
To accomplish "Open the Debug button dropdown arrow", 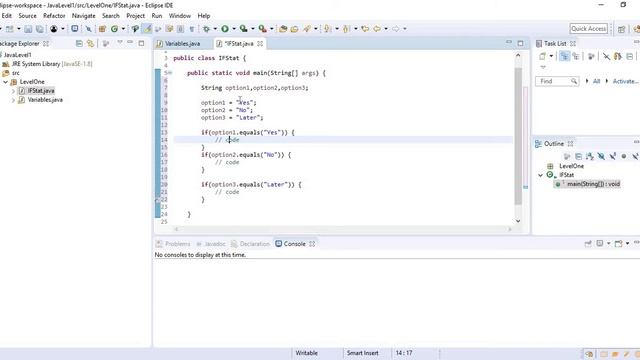I will (215, 29).
